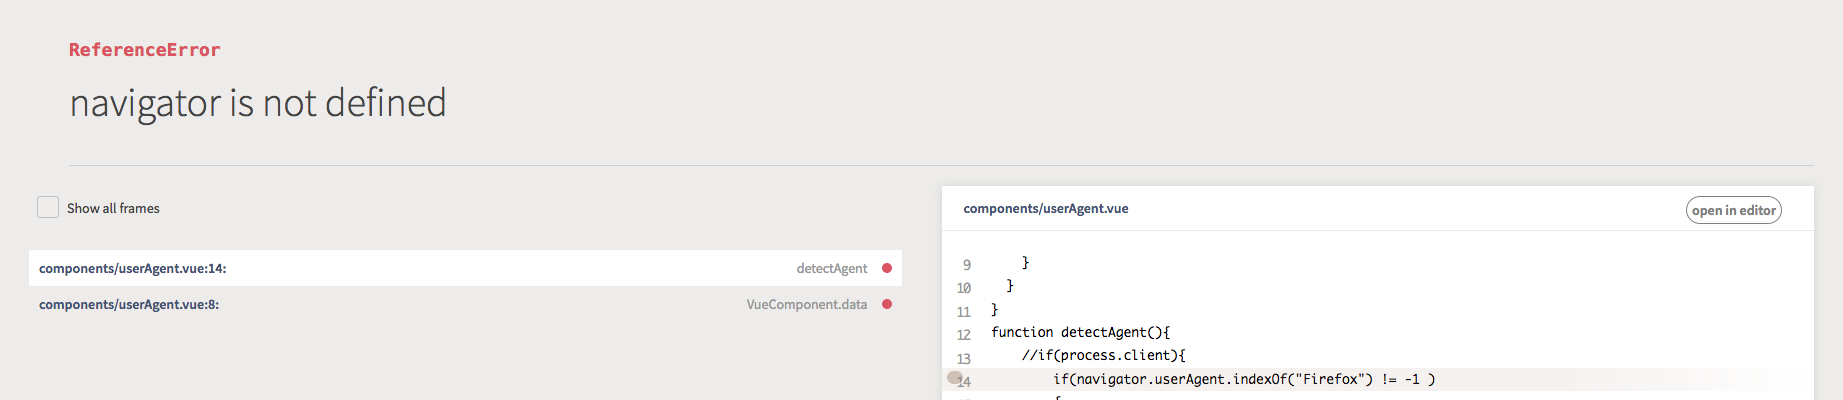Click line number 12 in the gutter
Viewport: 1843px width, 400px height.
click(964, 335)
